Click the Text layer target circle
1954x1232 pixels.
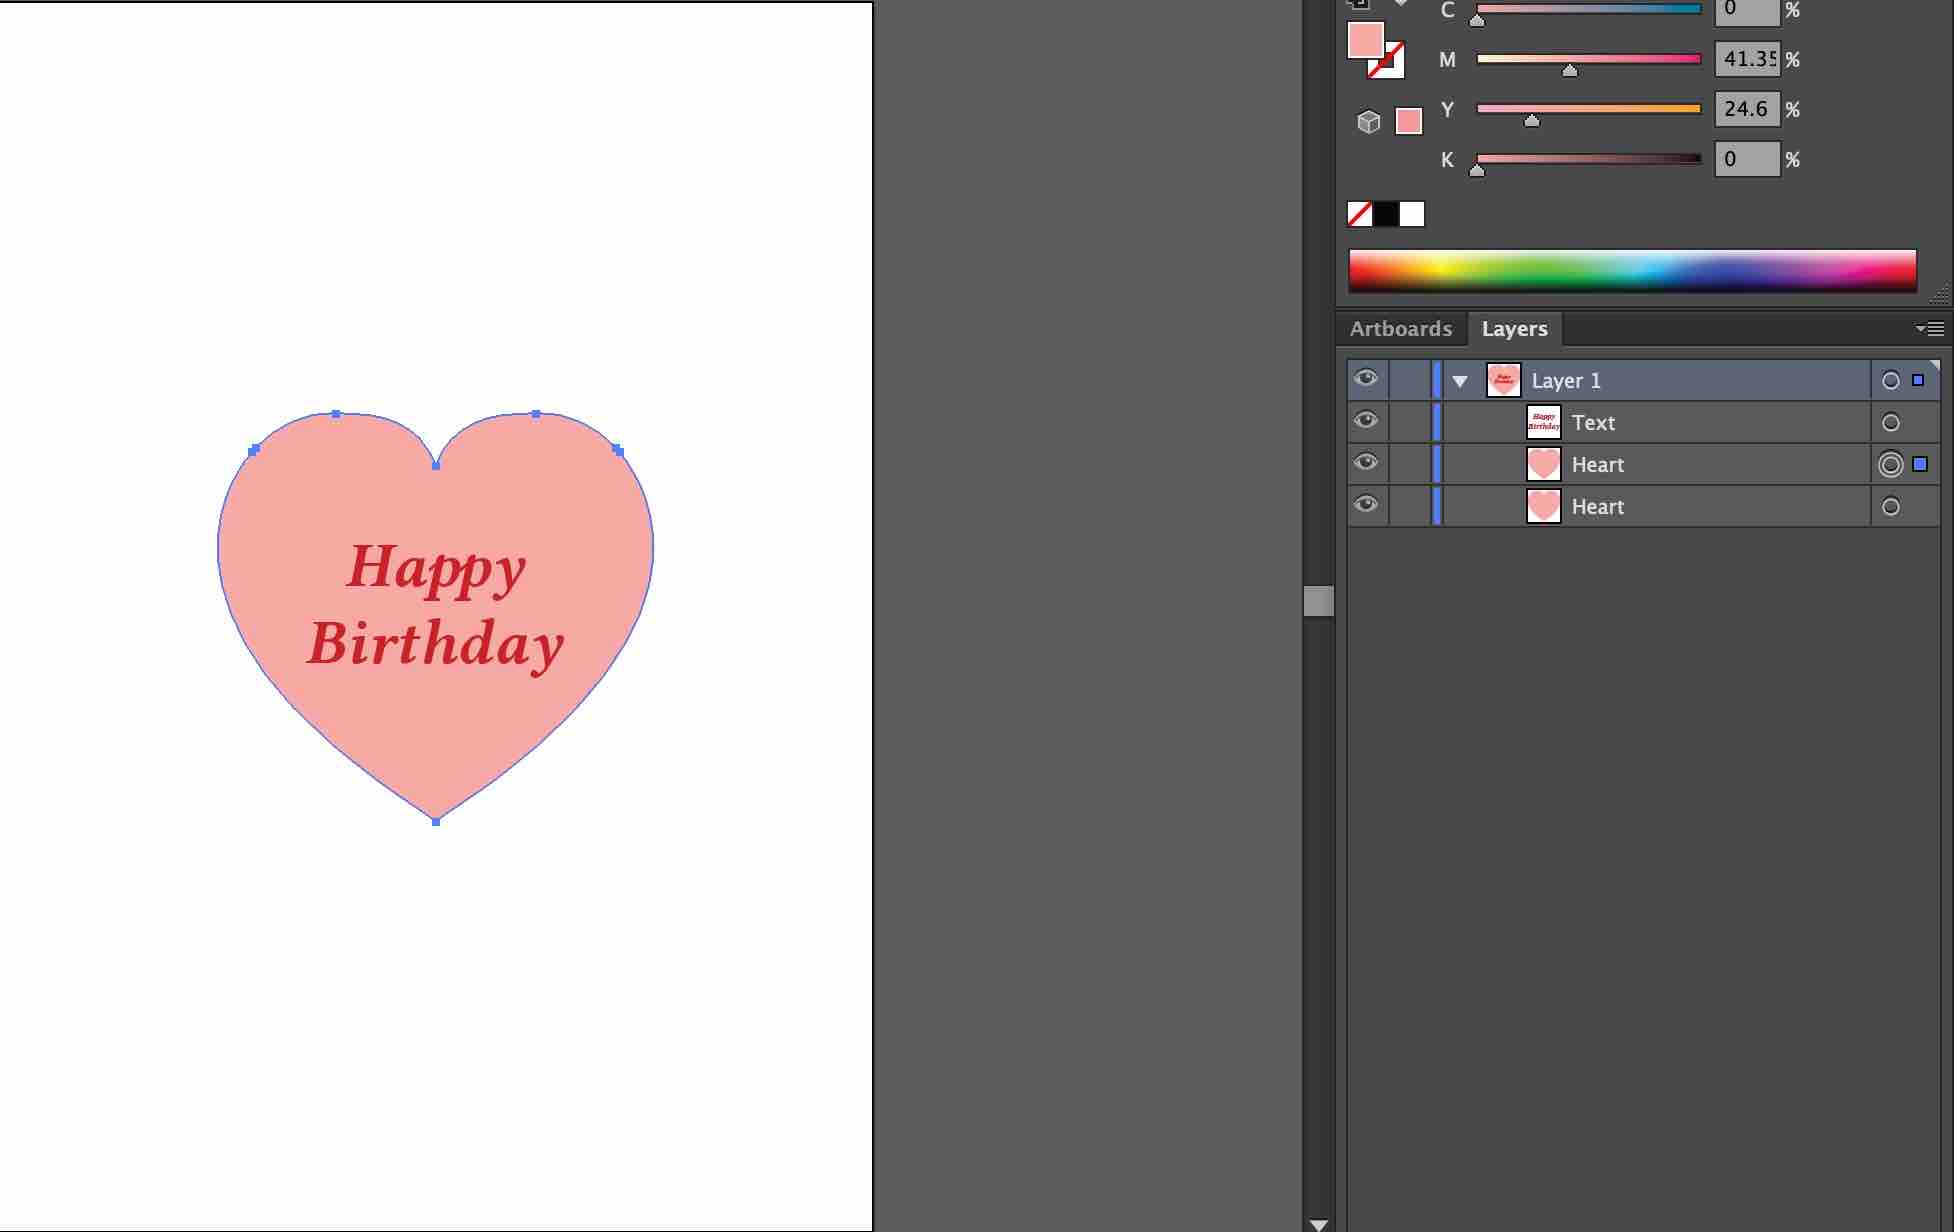point(1890,423)
